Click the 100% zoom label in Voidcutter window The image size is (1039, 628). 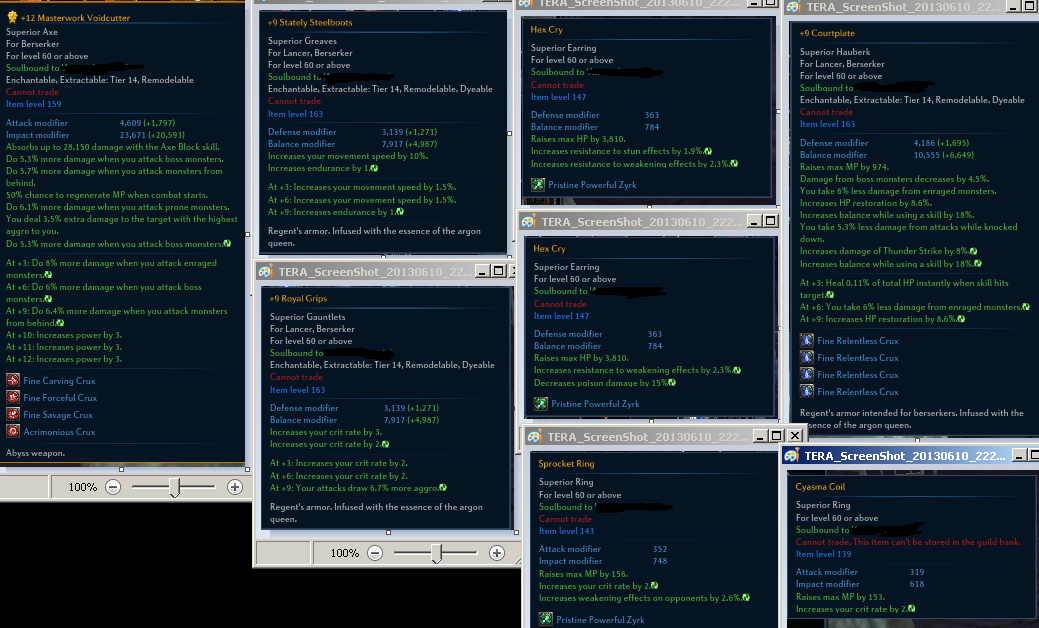point(83,487)
